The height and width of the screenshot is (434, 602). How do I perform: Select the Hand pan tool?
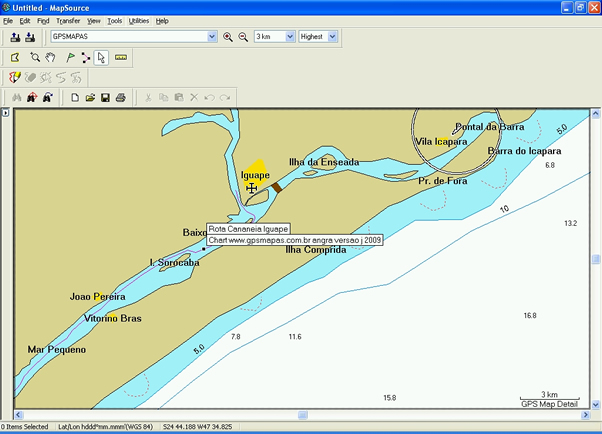coord(50,58)
